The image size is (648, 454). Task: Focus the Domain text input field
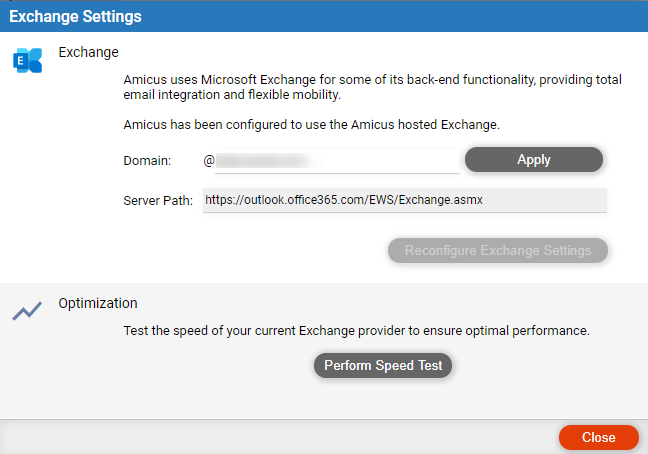point(337,161)
